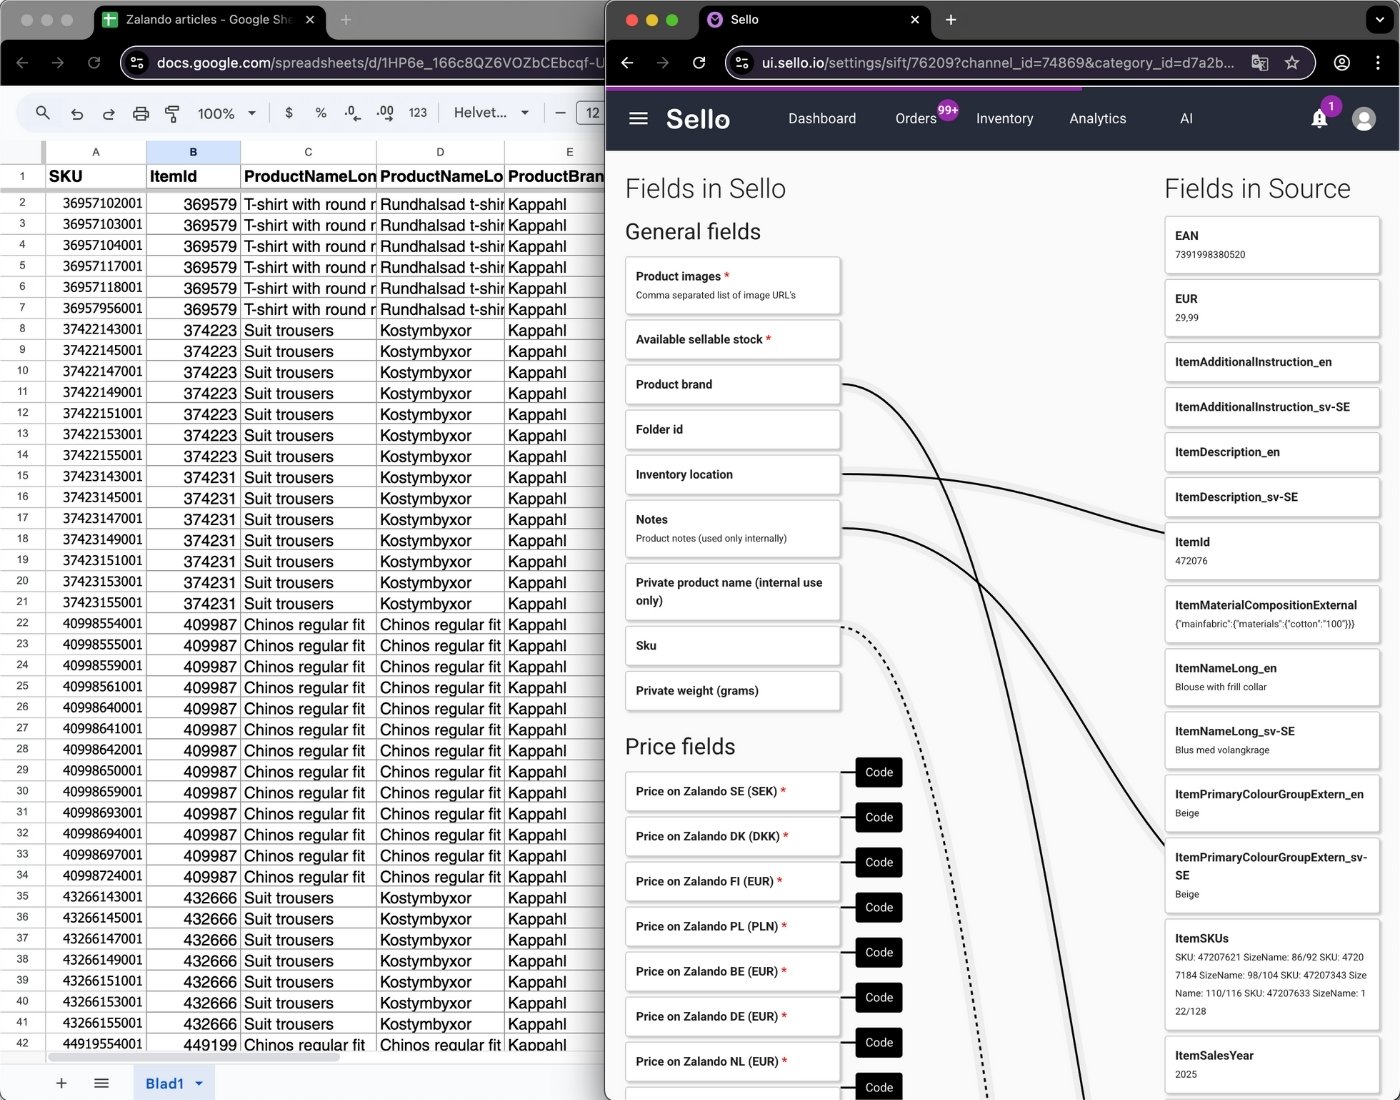This screenshot has height=1100, width=1400.
Task: Click the percent format icon
Action: tap(321, 113)
